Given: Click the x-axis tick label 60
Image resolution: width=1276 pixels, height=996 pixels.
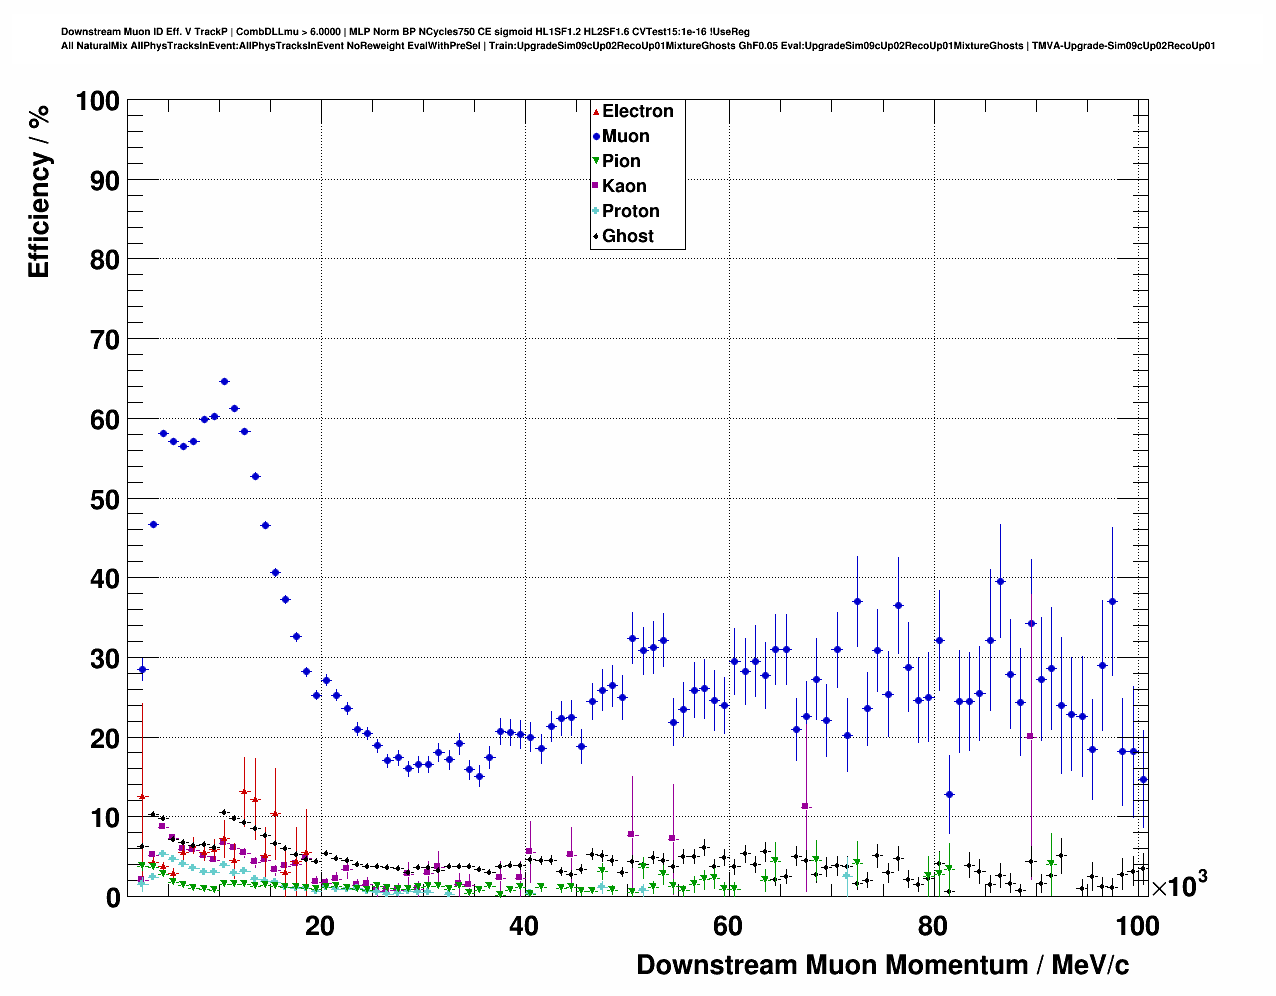Looking at the screenshot, I should tap(728, 926).
